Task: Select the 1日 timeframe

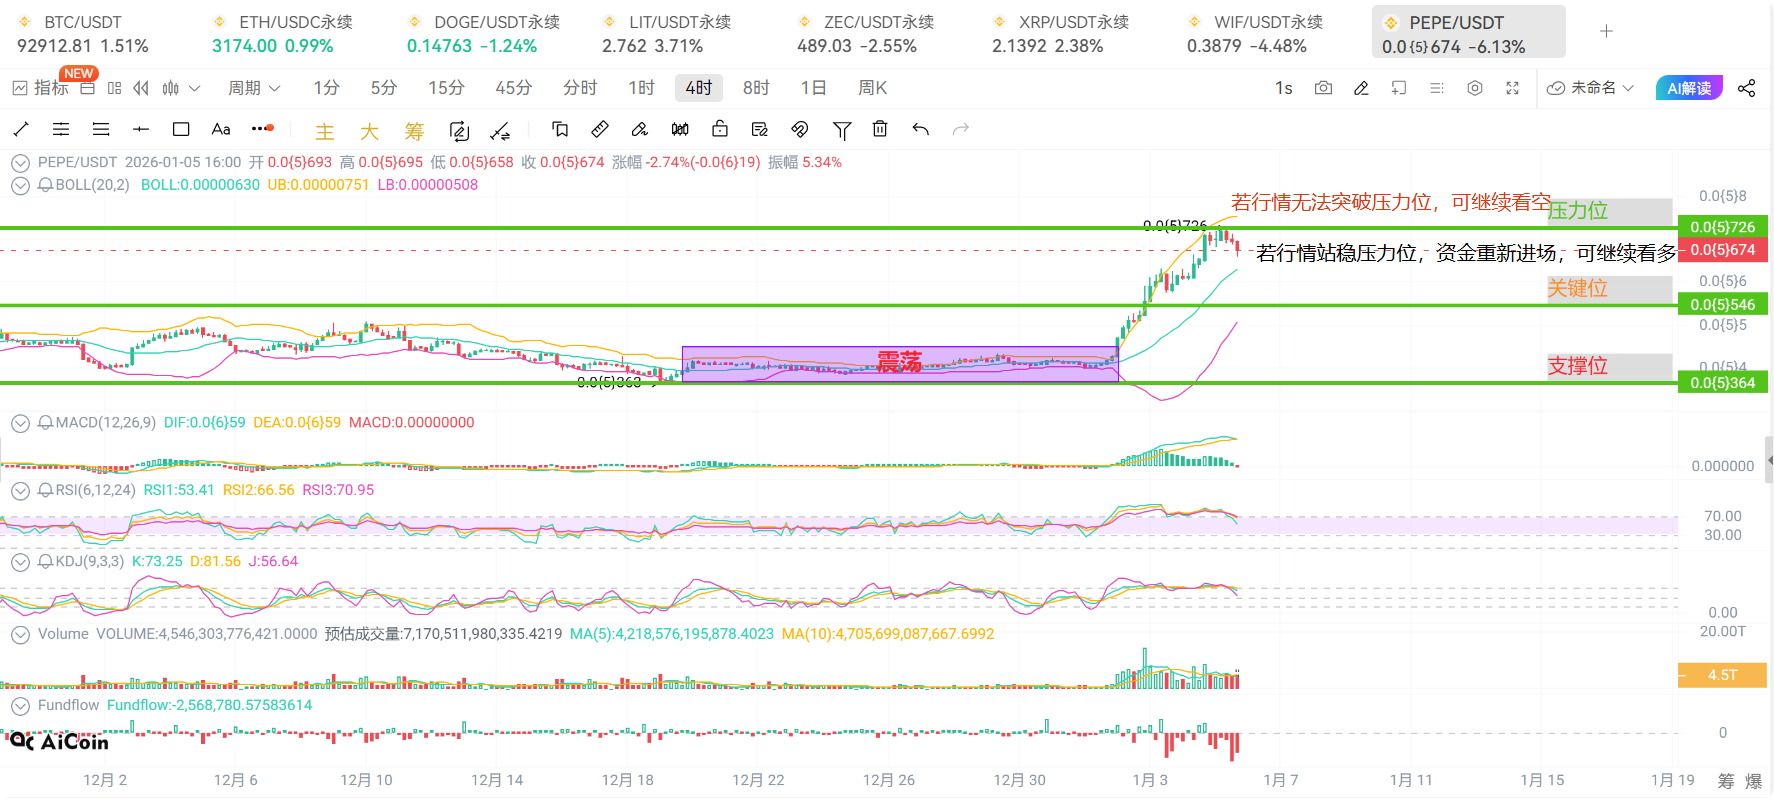Action: [813, 88]
